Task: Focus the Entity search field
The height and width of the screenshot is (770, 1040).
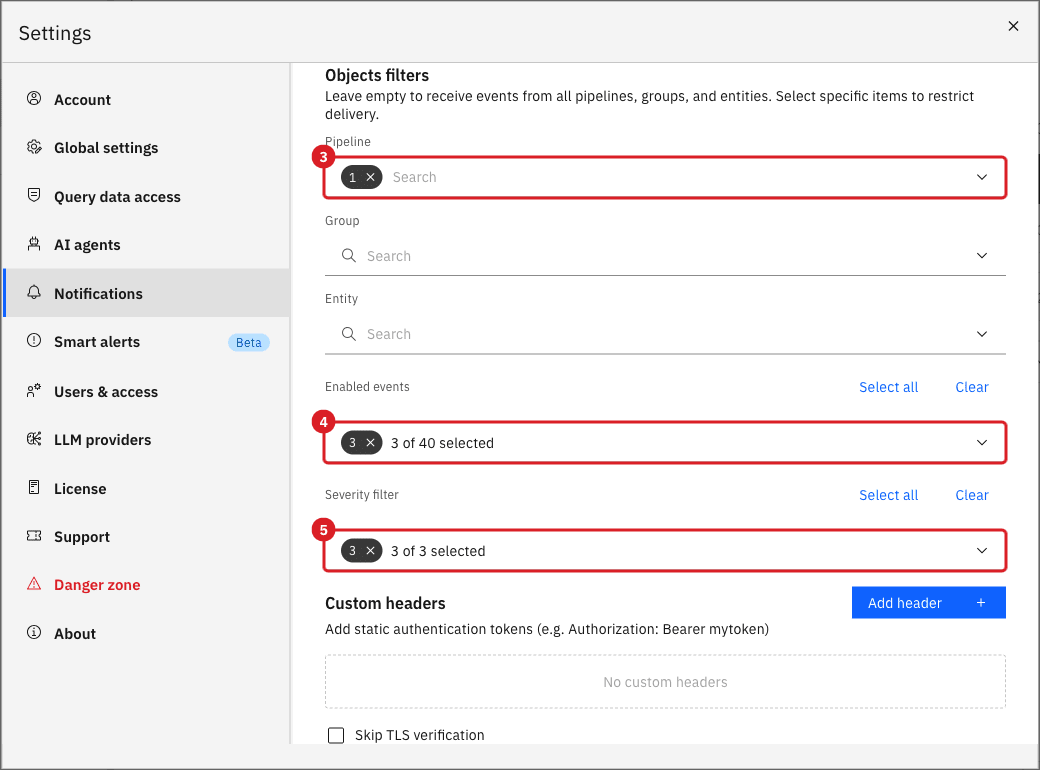Action: tap(665, 334)
